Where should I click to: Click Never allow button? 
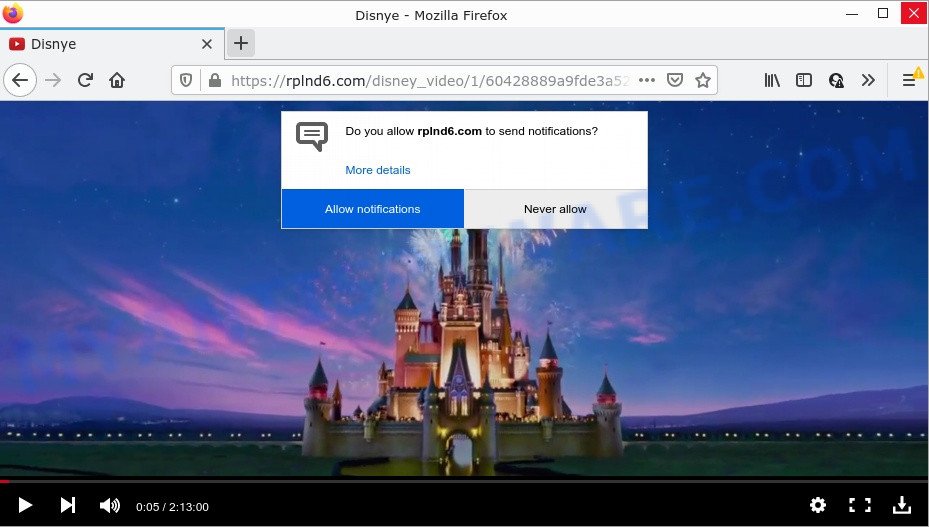[555, 209]
